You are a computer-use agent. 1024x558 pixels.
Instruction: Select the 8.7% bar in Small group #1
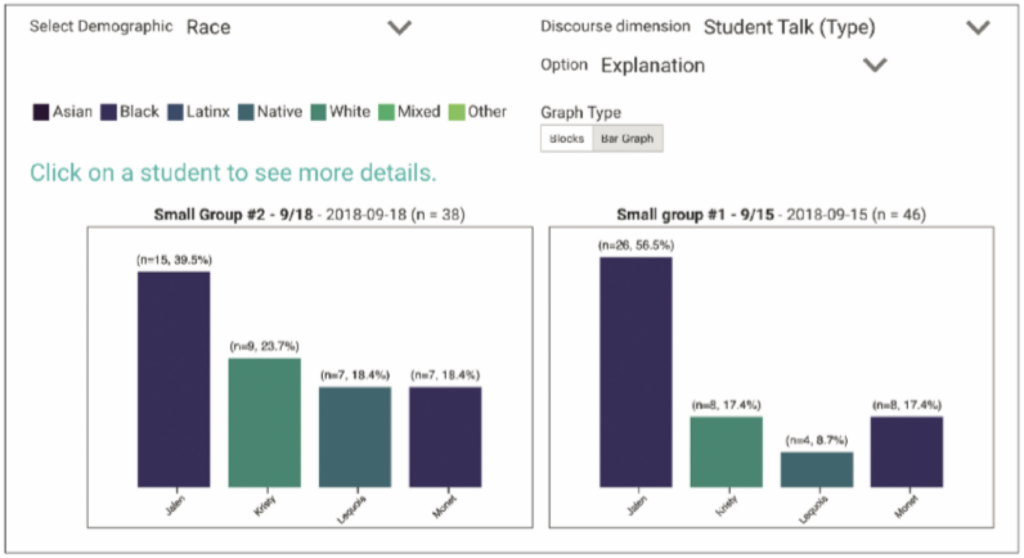(x=817, y=469)
